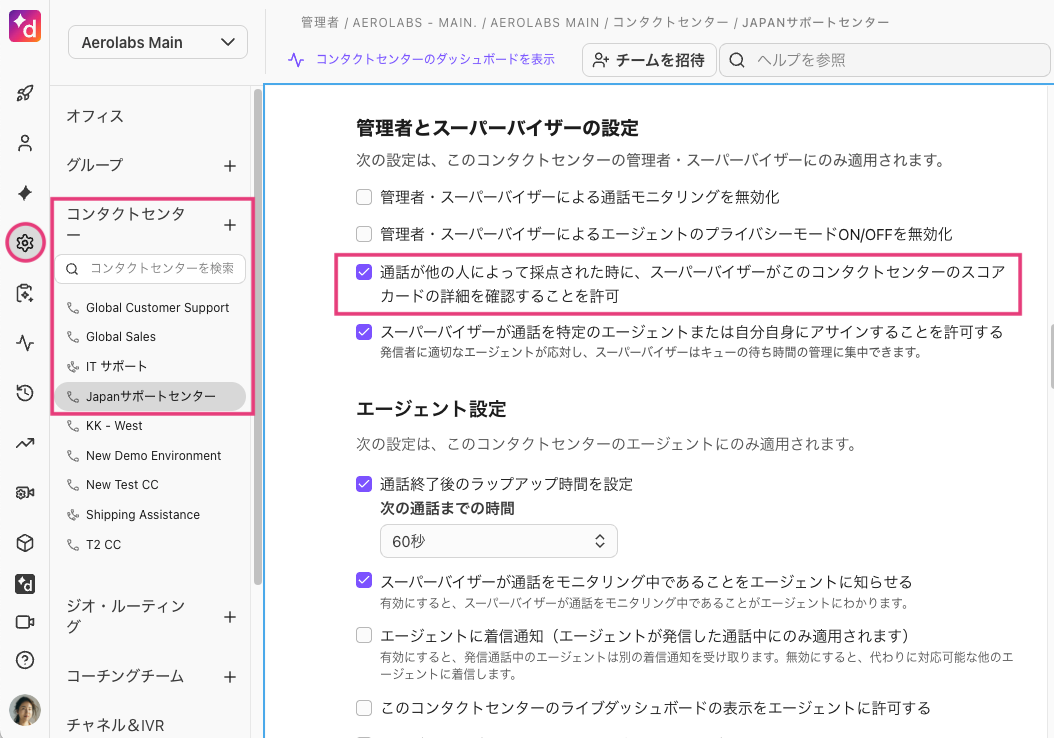1054x738 pixels.
Task: Toggle ライブダッシュボードの表示を許可 checkbox
Action: click(364, 708)
